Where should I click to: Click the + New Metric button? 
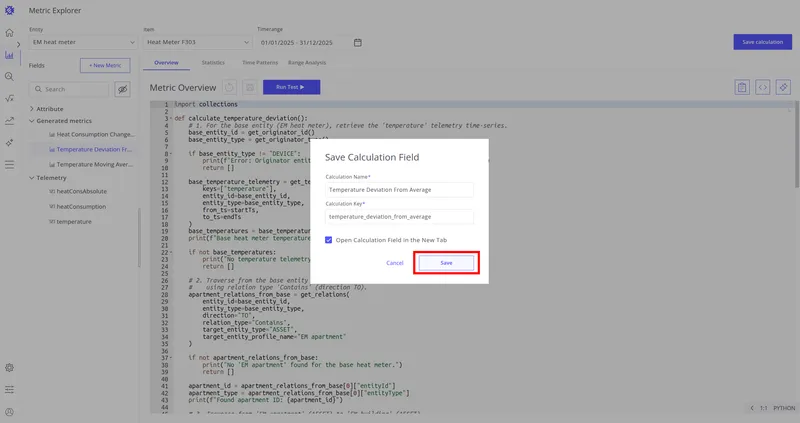click(105, 65)
